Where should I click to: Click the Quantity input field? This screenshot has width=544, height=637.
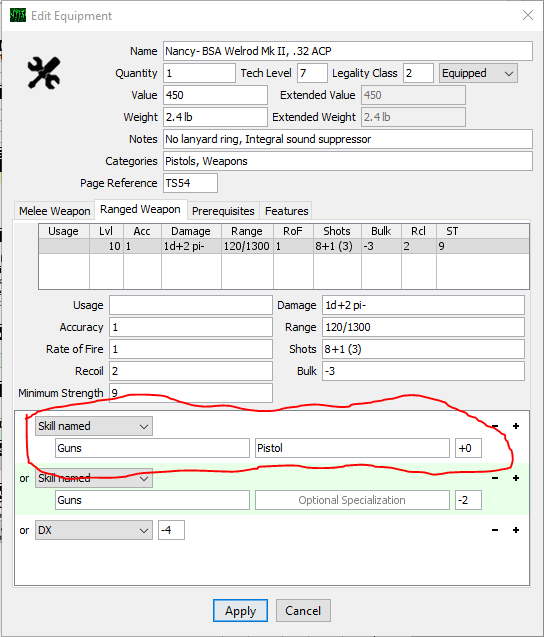(199, 73)
